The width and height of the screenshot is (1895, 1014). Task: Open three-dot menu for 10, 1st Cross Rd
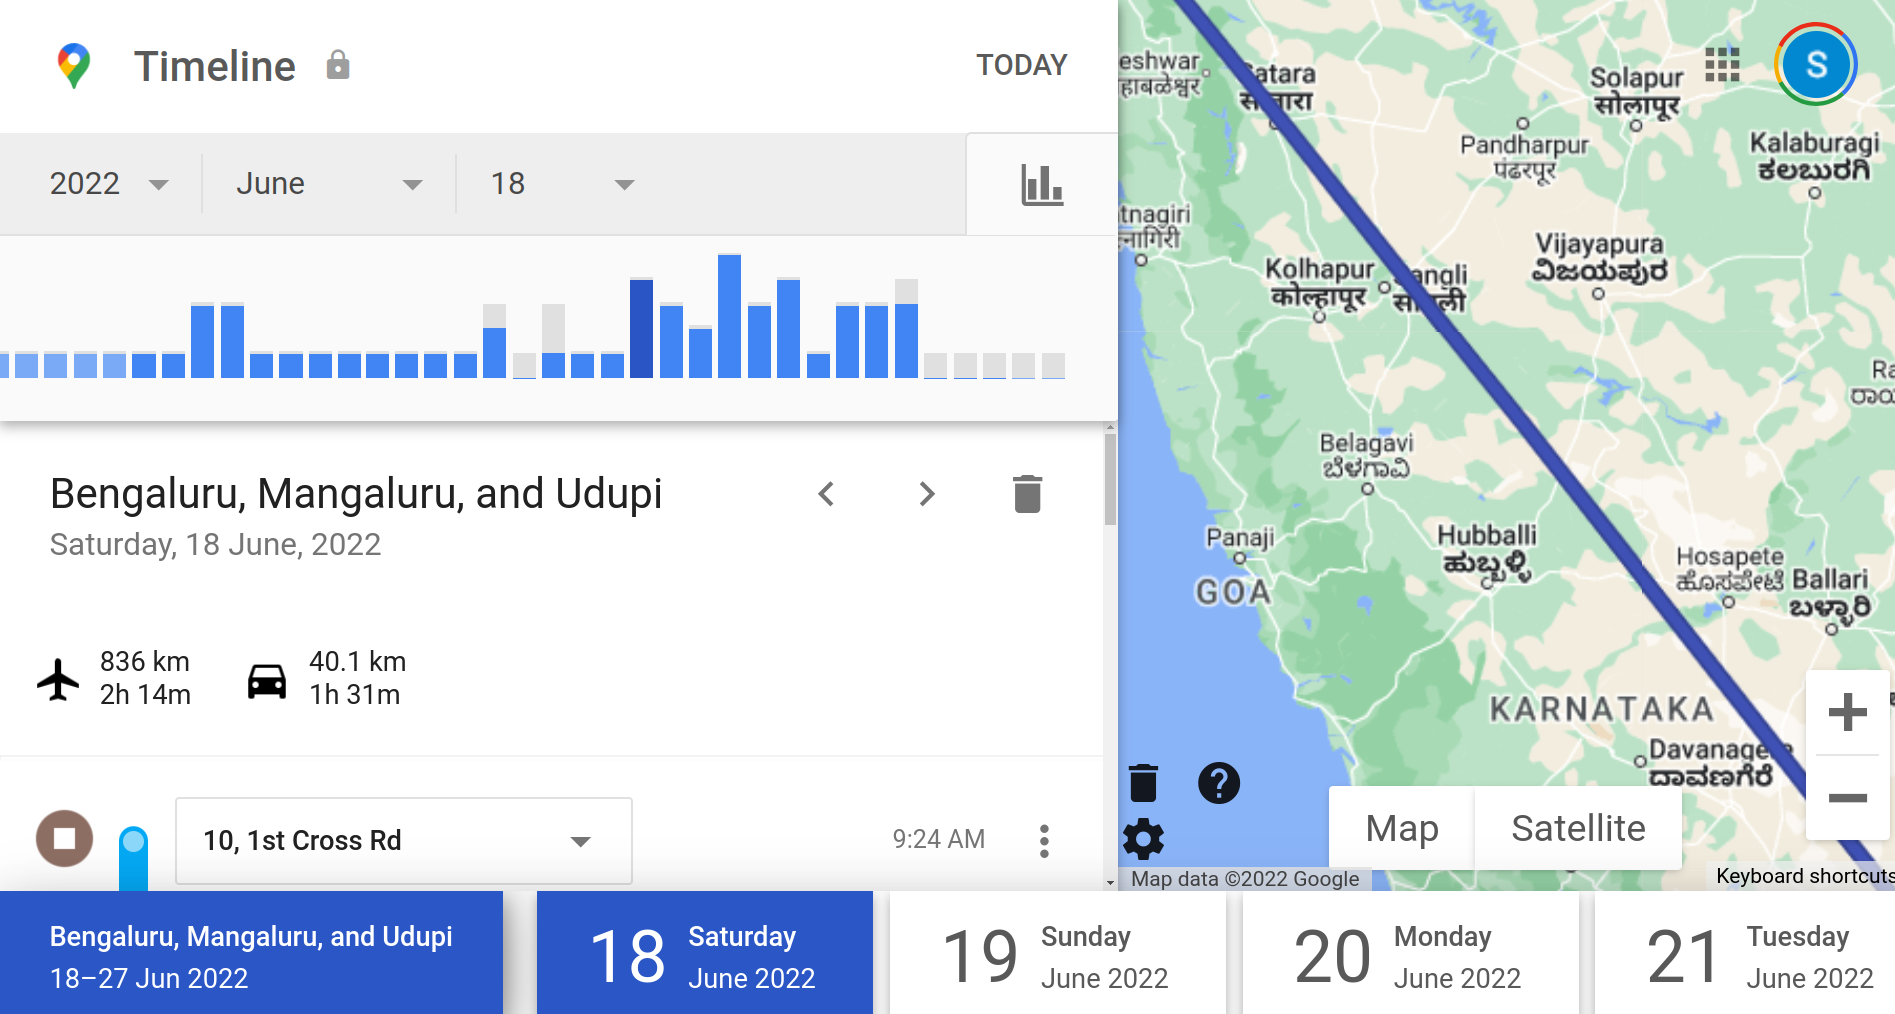pos(1044,841)
